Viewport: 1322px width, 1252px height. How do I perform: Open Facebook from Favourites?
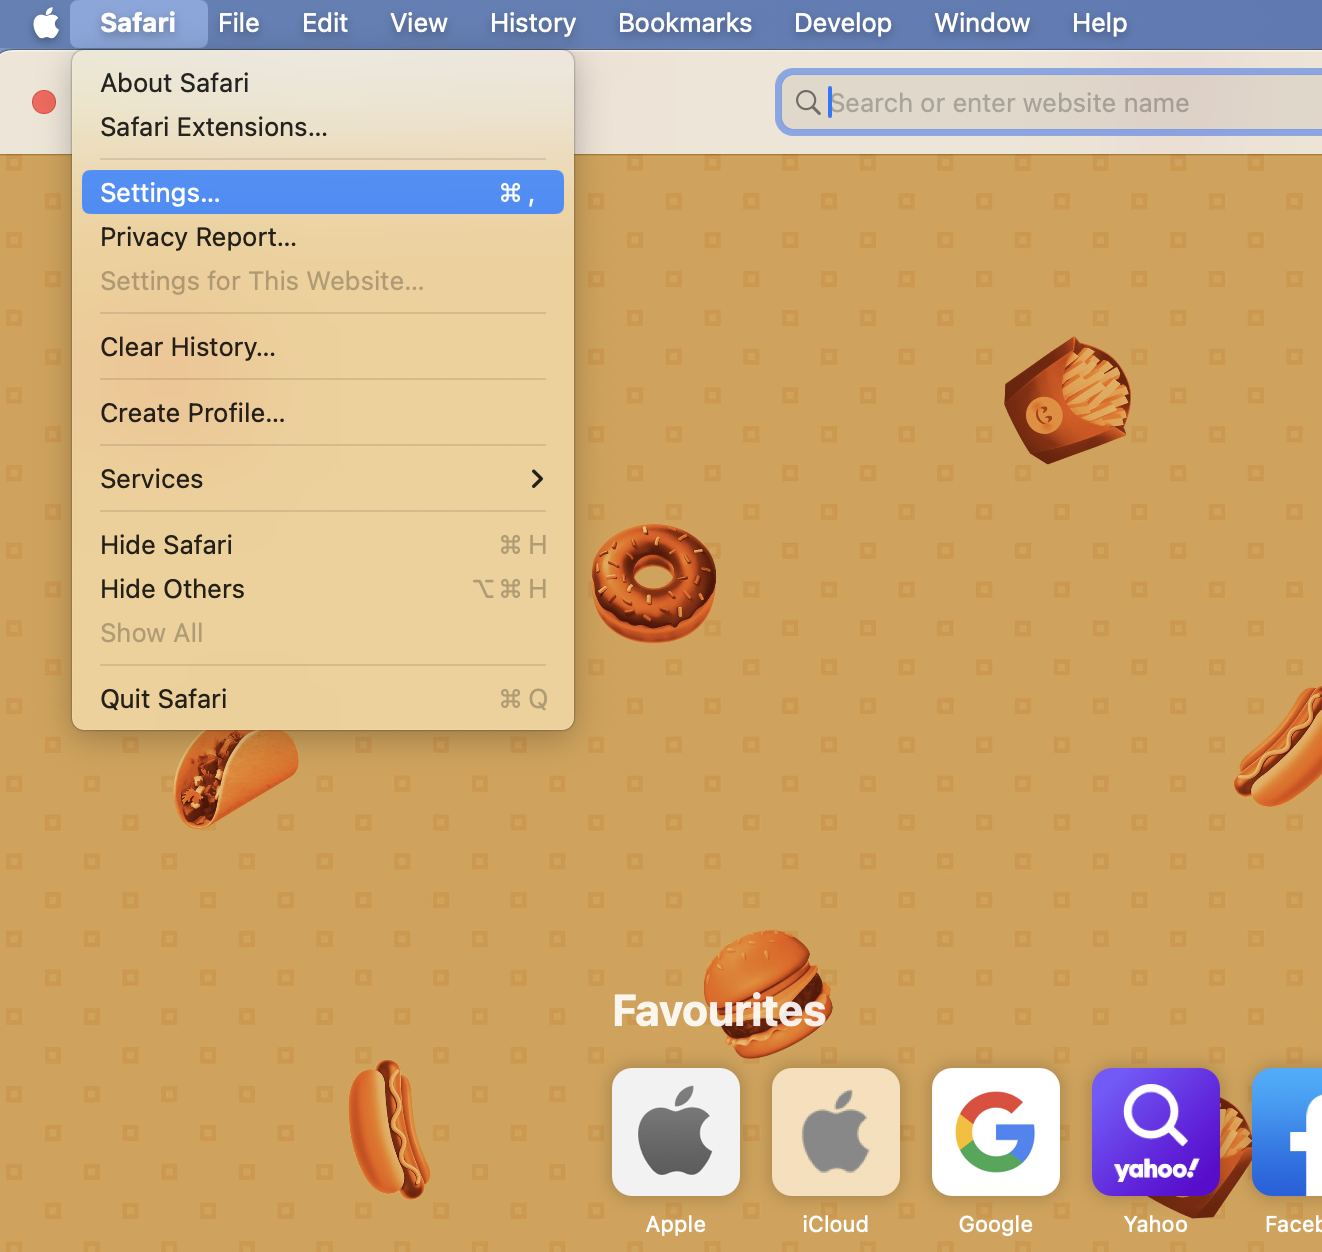tap(1295, 1131)
